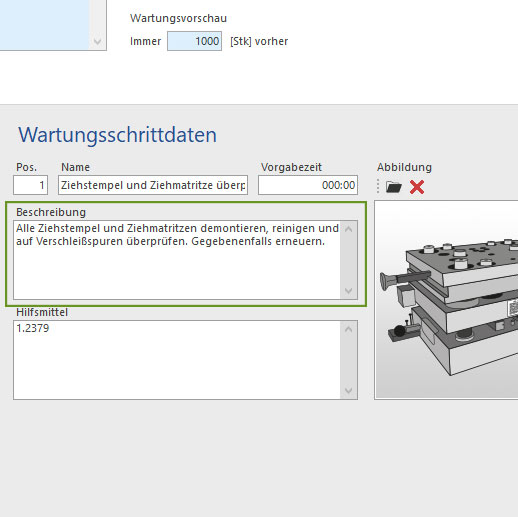Select the tool illustration thumbnail
518x517 pixels.
point(447,300)
